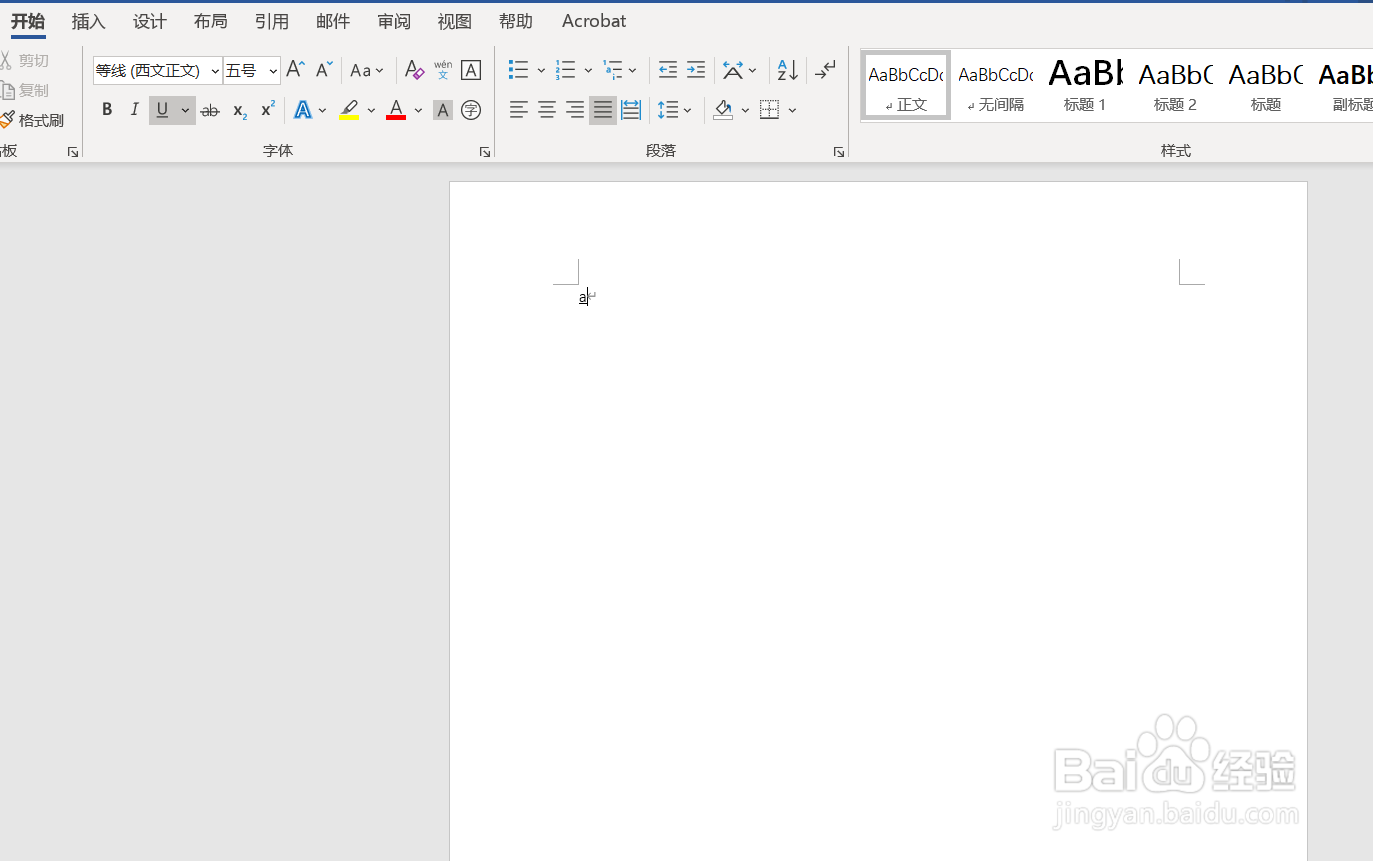Open the font name combo box

click(158, 70)
